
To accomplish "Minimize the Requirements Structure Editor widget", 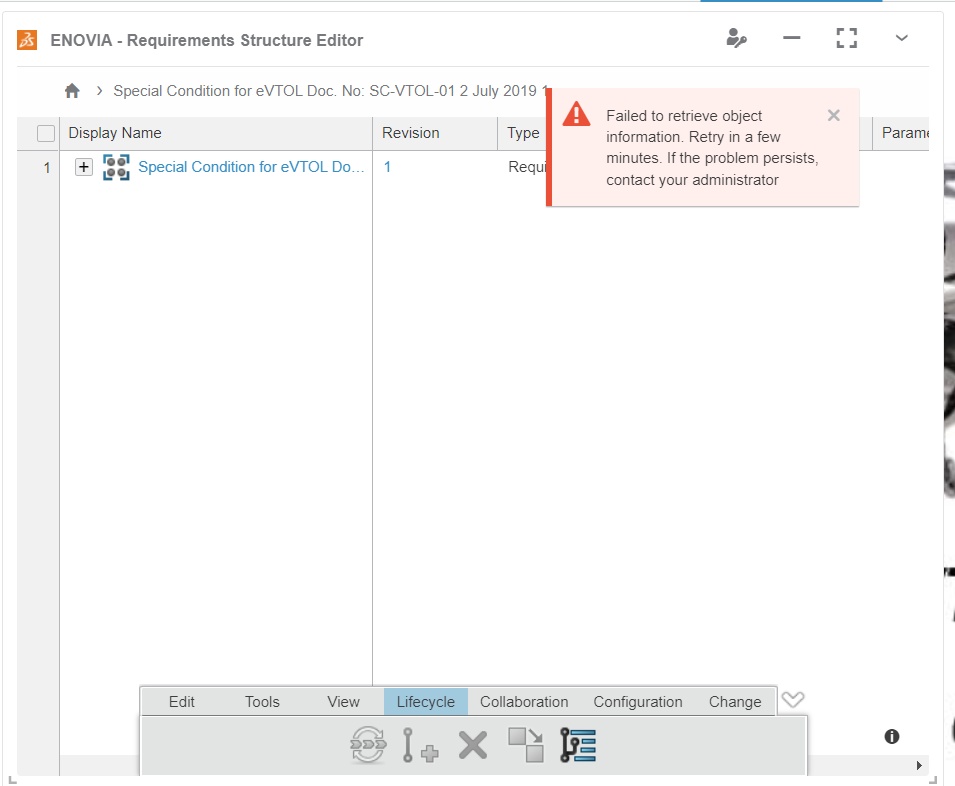I will coord(791,38).
